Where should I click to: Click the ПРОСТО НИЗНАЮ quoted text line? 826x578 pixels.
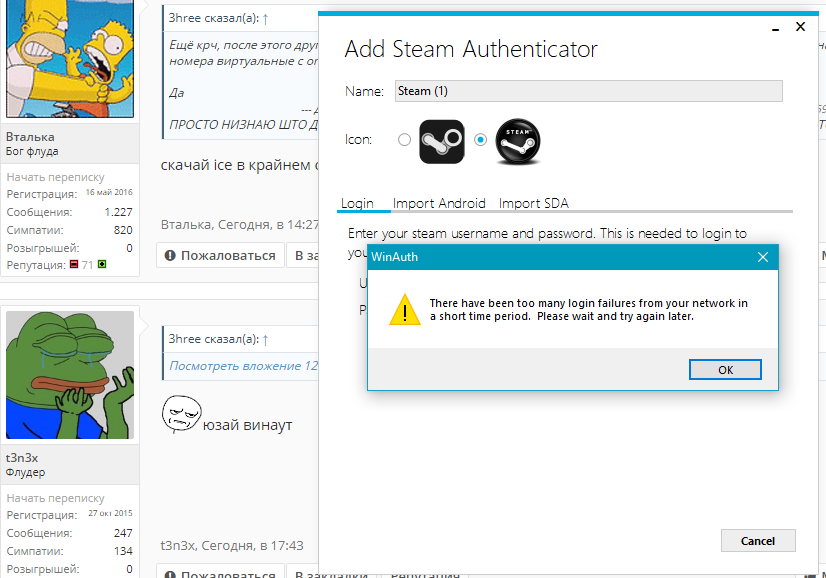point(243,125)
